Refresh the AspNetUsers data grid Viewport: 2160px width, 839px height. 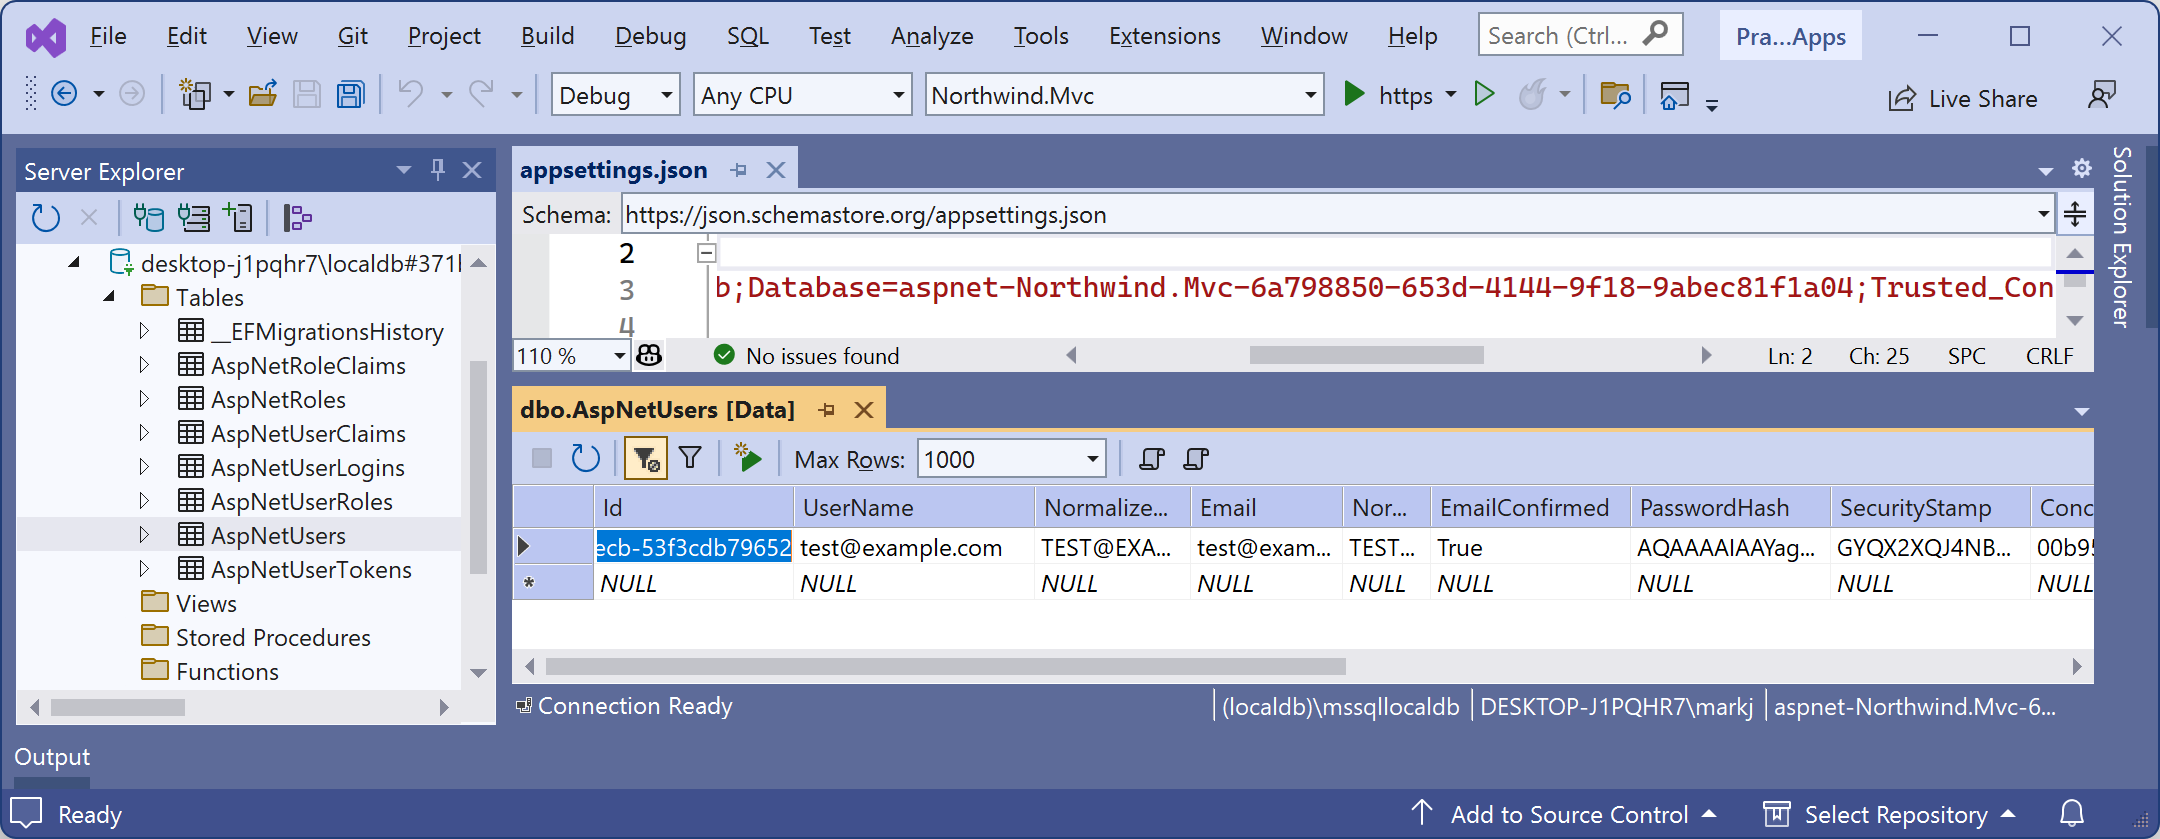coord(585,458)
